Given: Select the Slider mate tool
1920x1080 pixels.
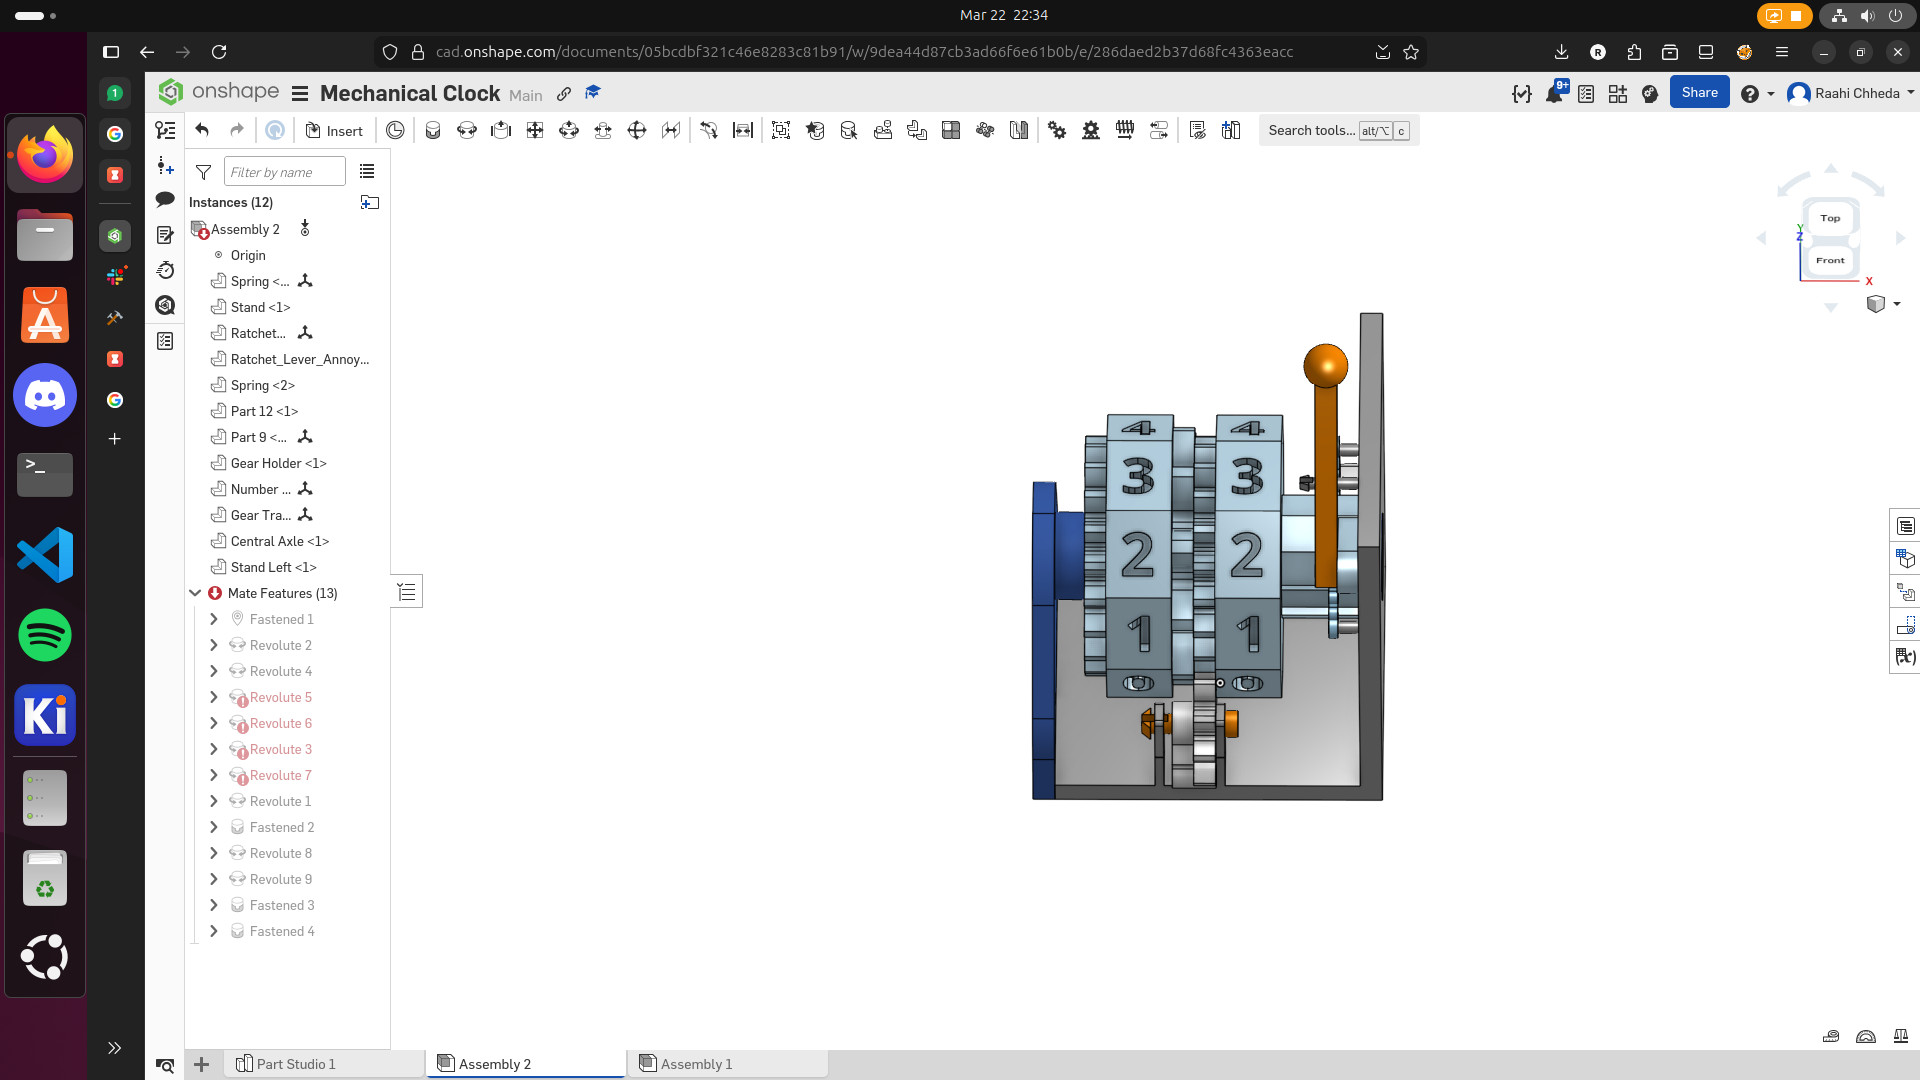Looking at the screenshot, I should click(x=500, y=131).
